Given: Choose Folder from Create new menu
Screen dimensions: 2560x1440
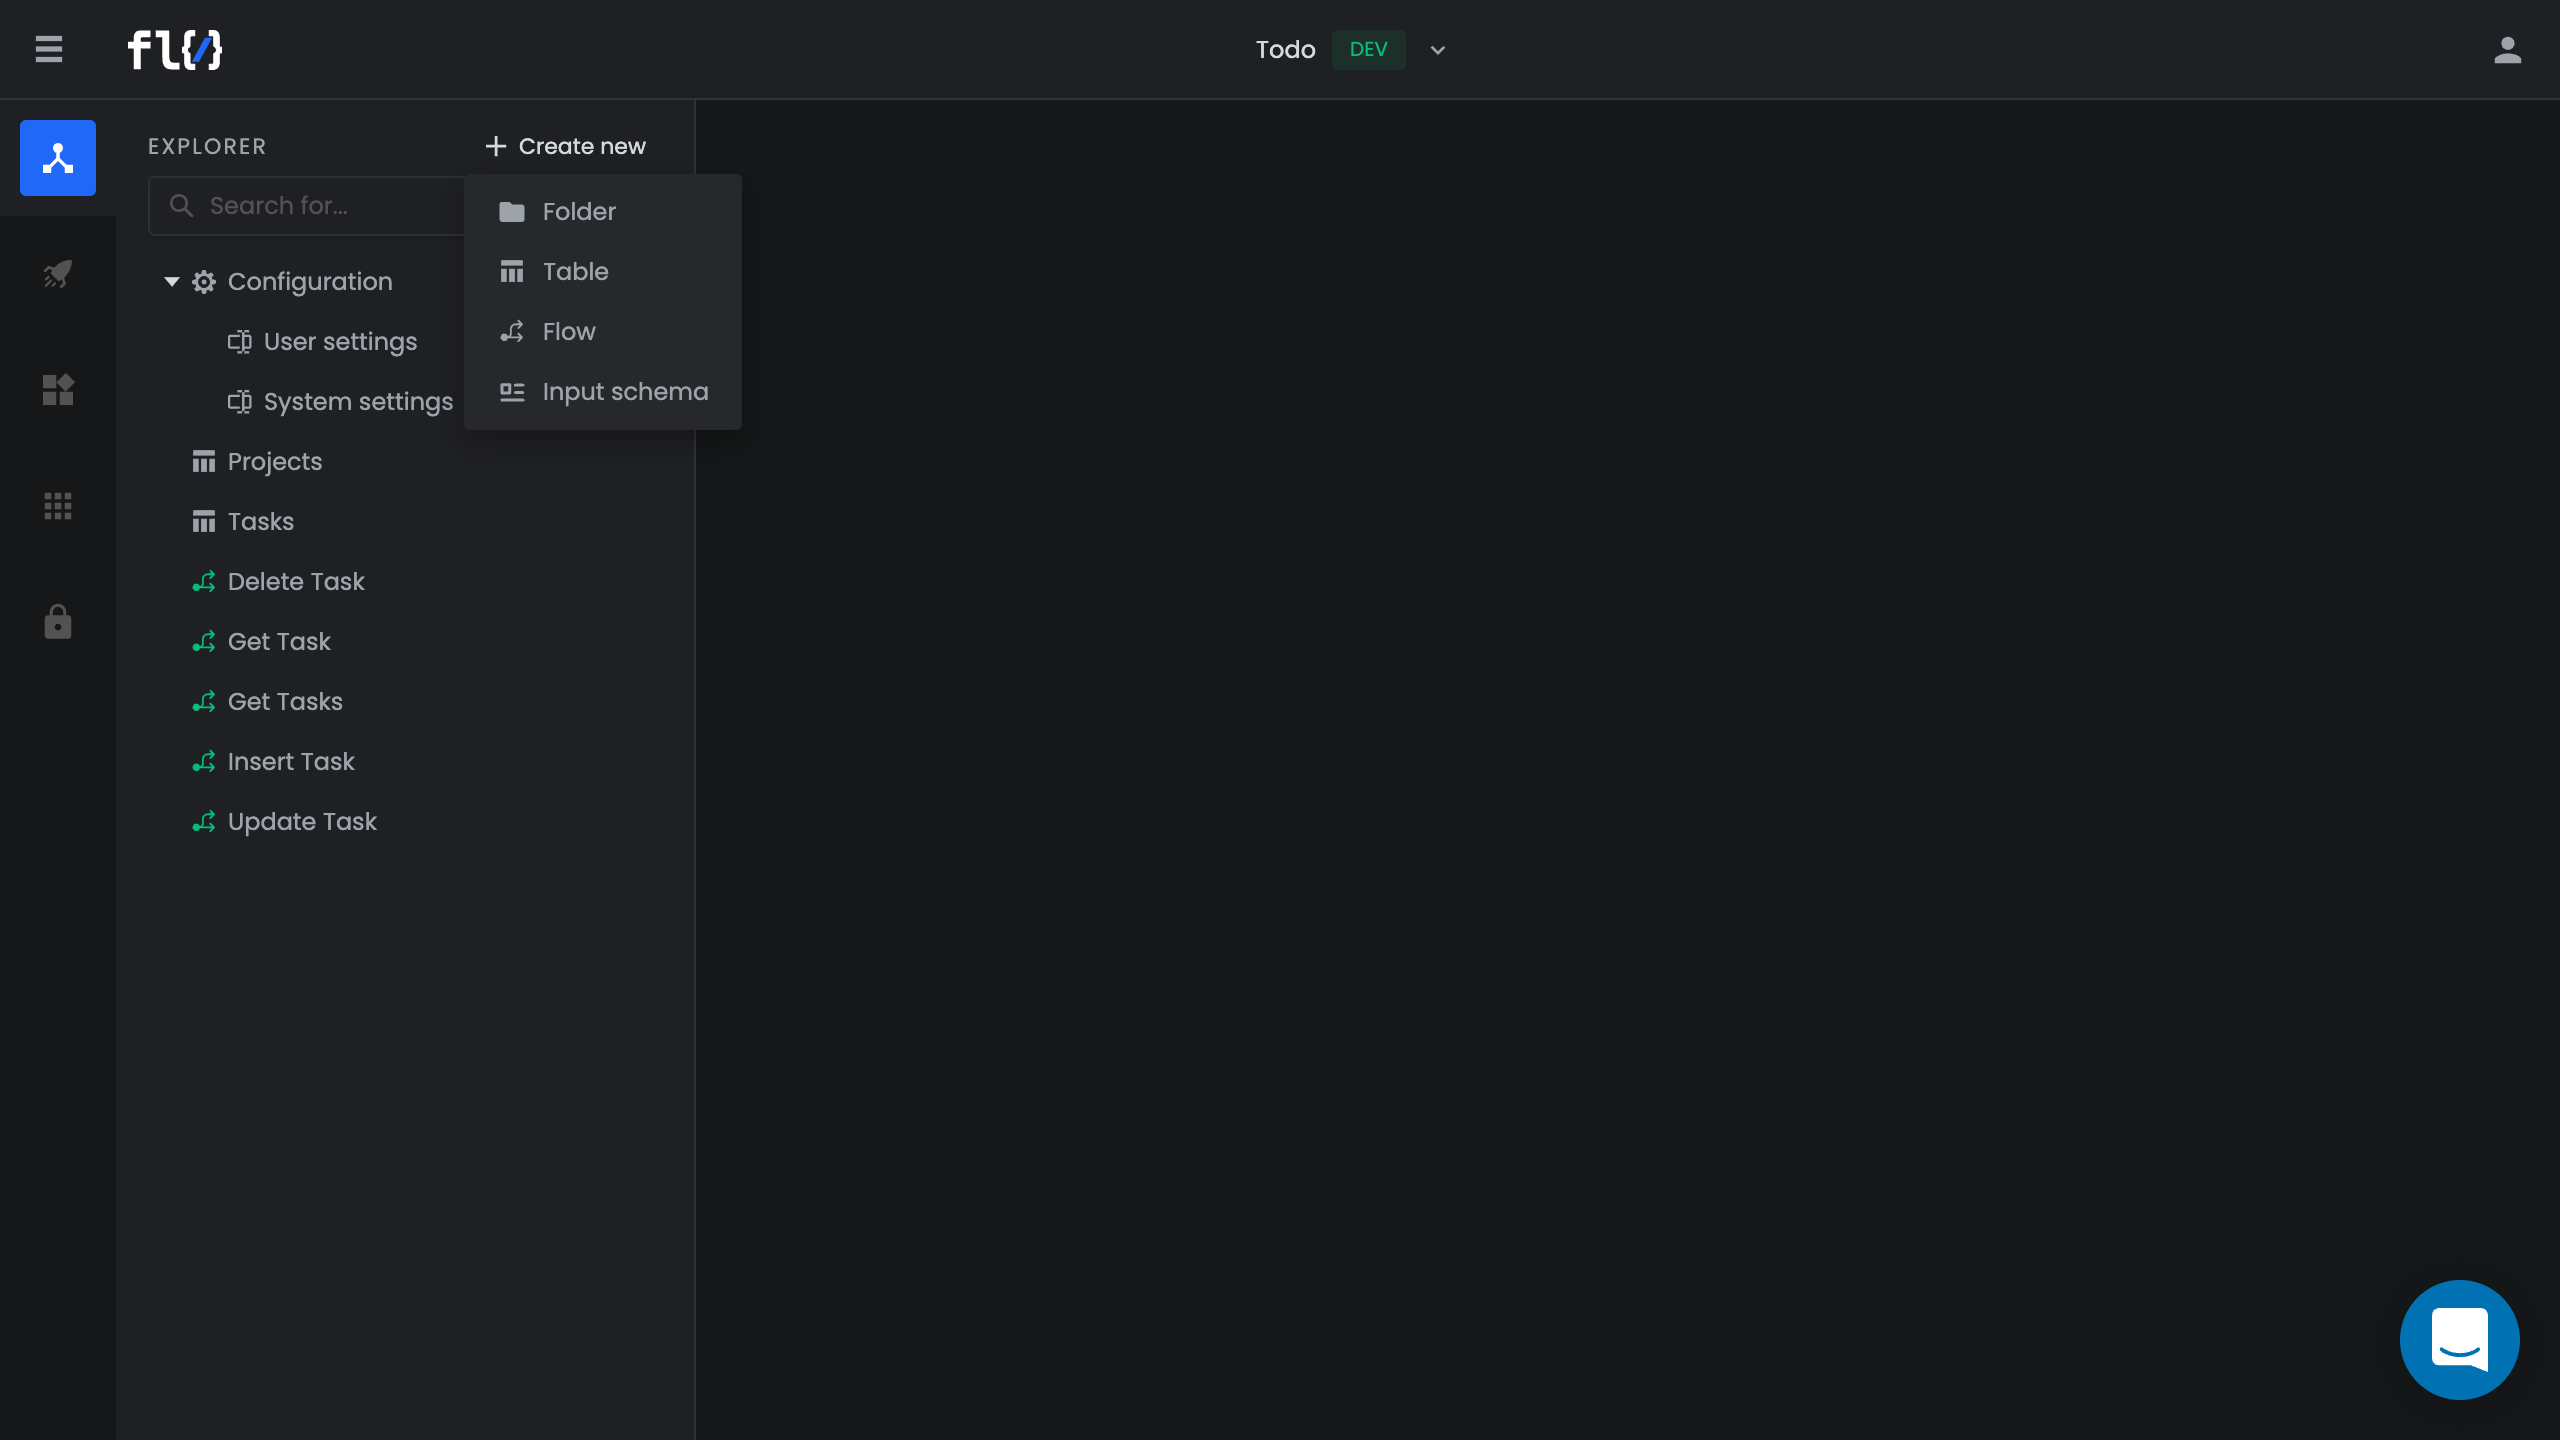Looking at the screenshot, I should [579, 212].
